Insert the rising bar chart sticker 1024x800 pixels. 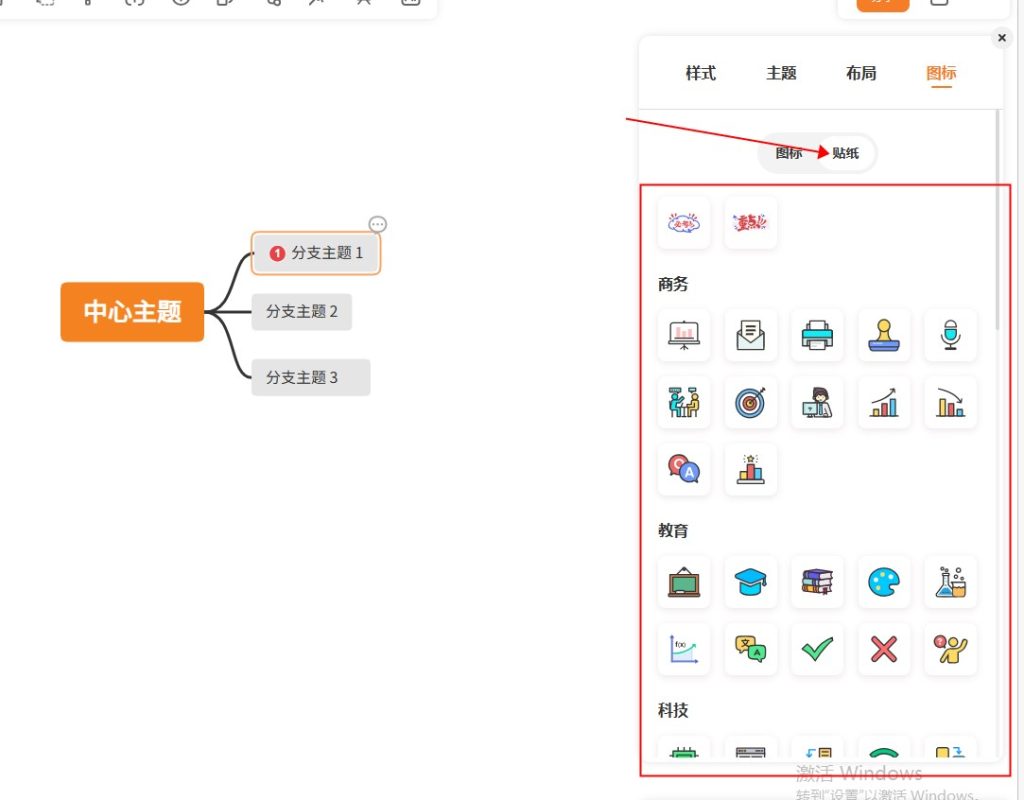click(884, 402)
